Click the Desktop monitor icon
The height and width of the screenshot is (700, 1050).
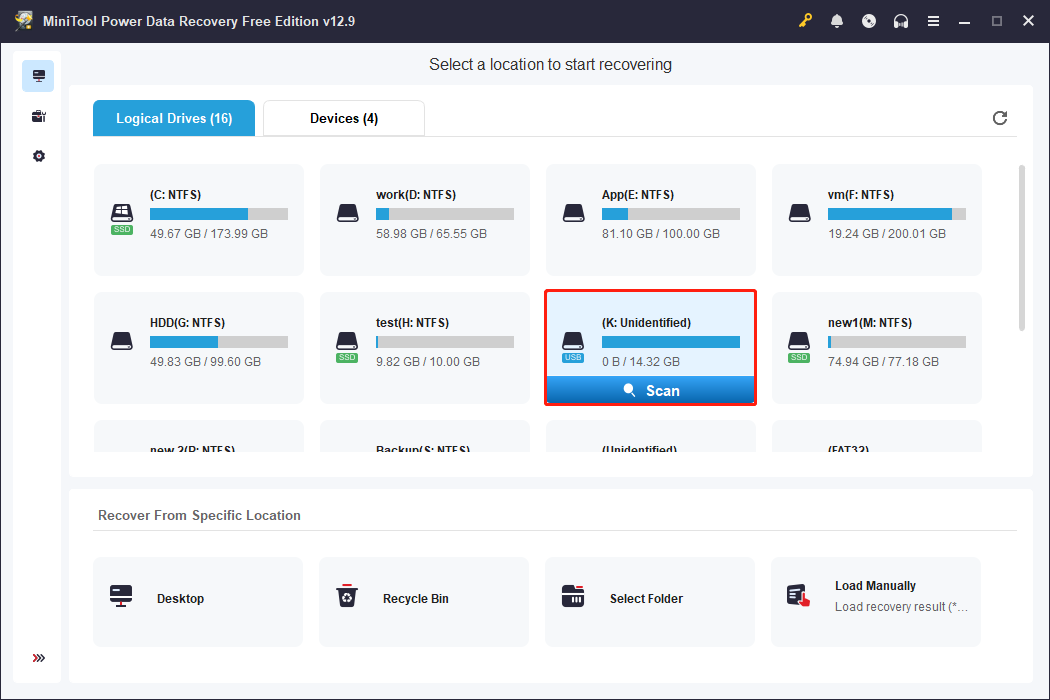(x=121, y=596)
